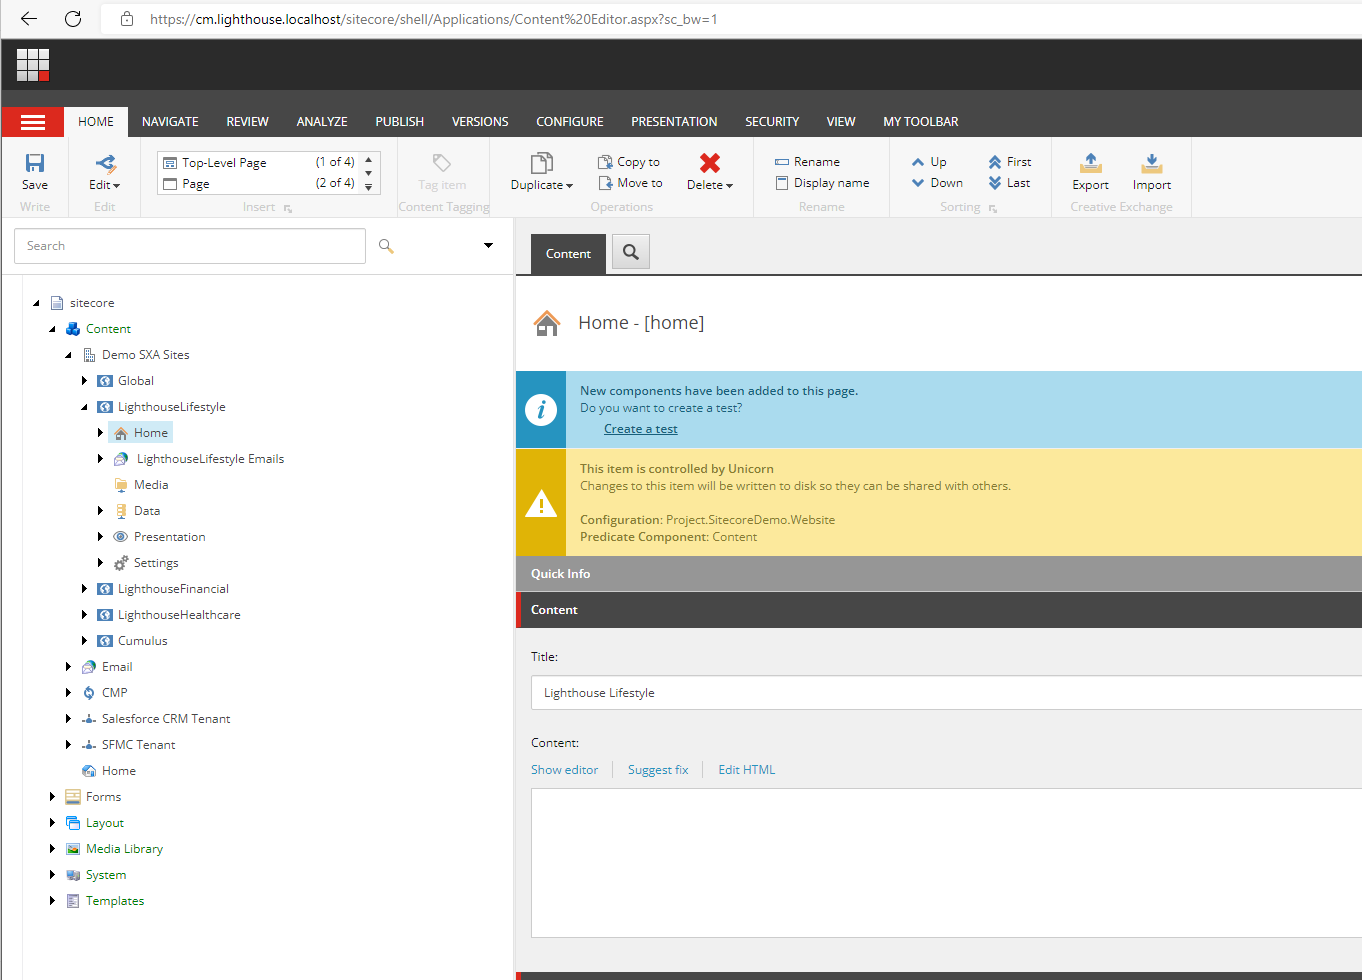The height and width of the screenshot is (980, 1362).
Task: Switch to the NAVIGATE ribbon tab
Action: 170,122
